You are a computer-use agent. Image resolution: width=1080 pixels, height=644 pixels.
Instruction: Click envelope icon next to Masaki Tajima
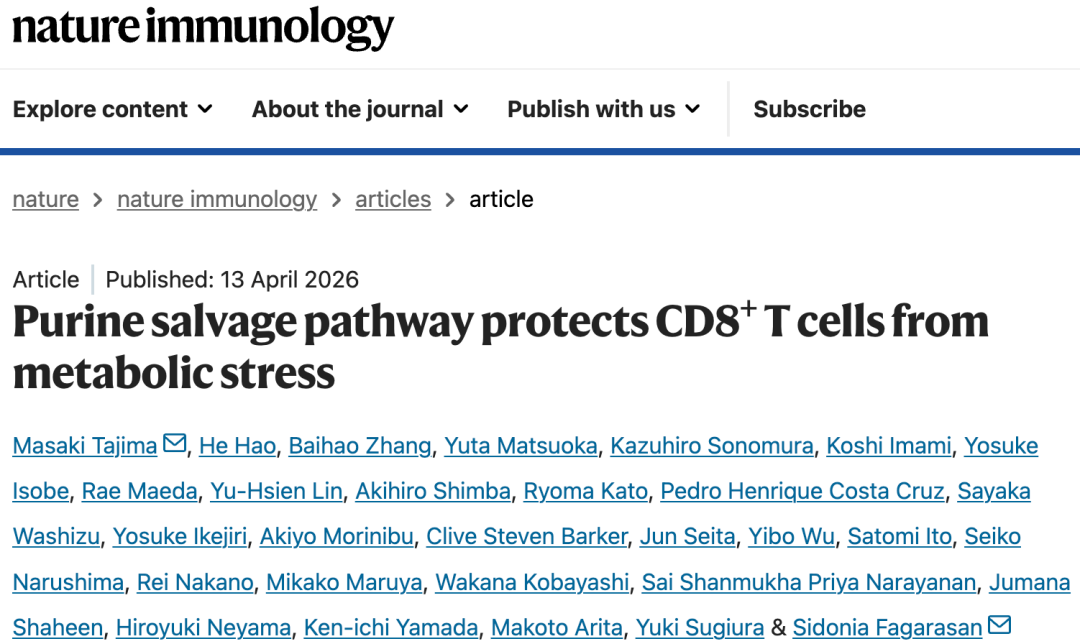(x=175, y=443)
